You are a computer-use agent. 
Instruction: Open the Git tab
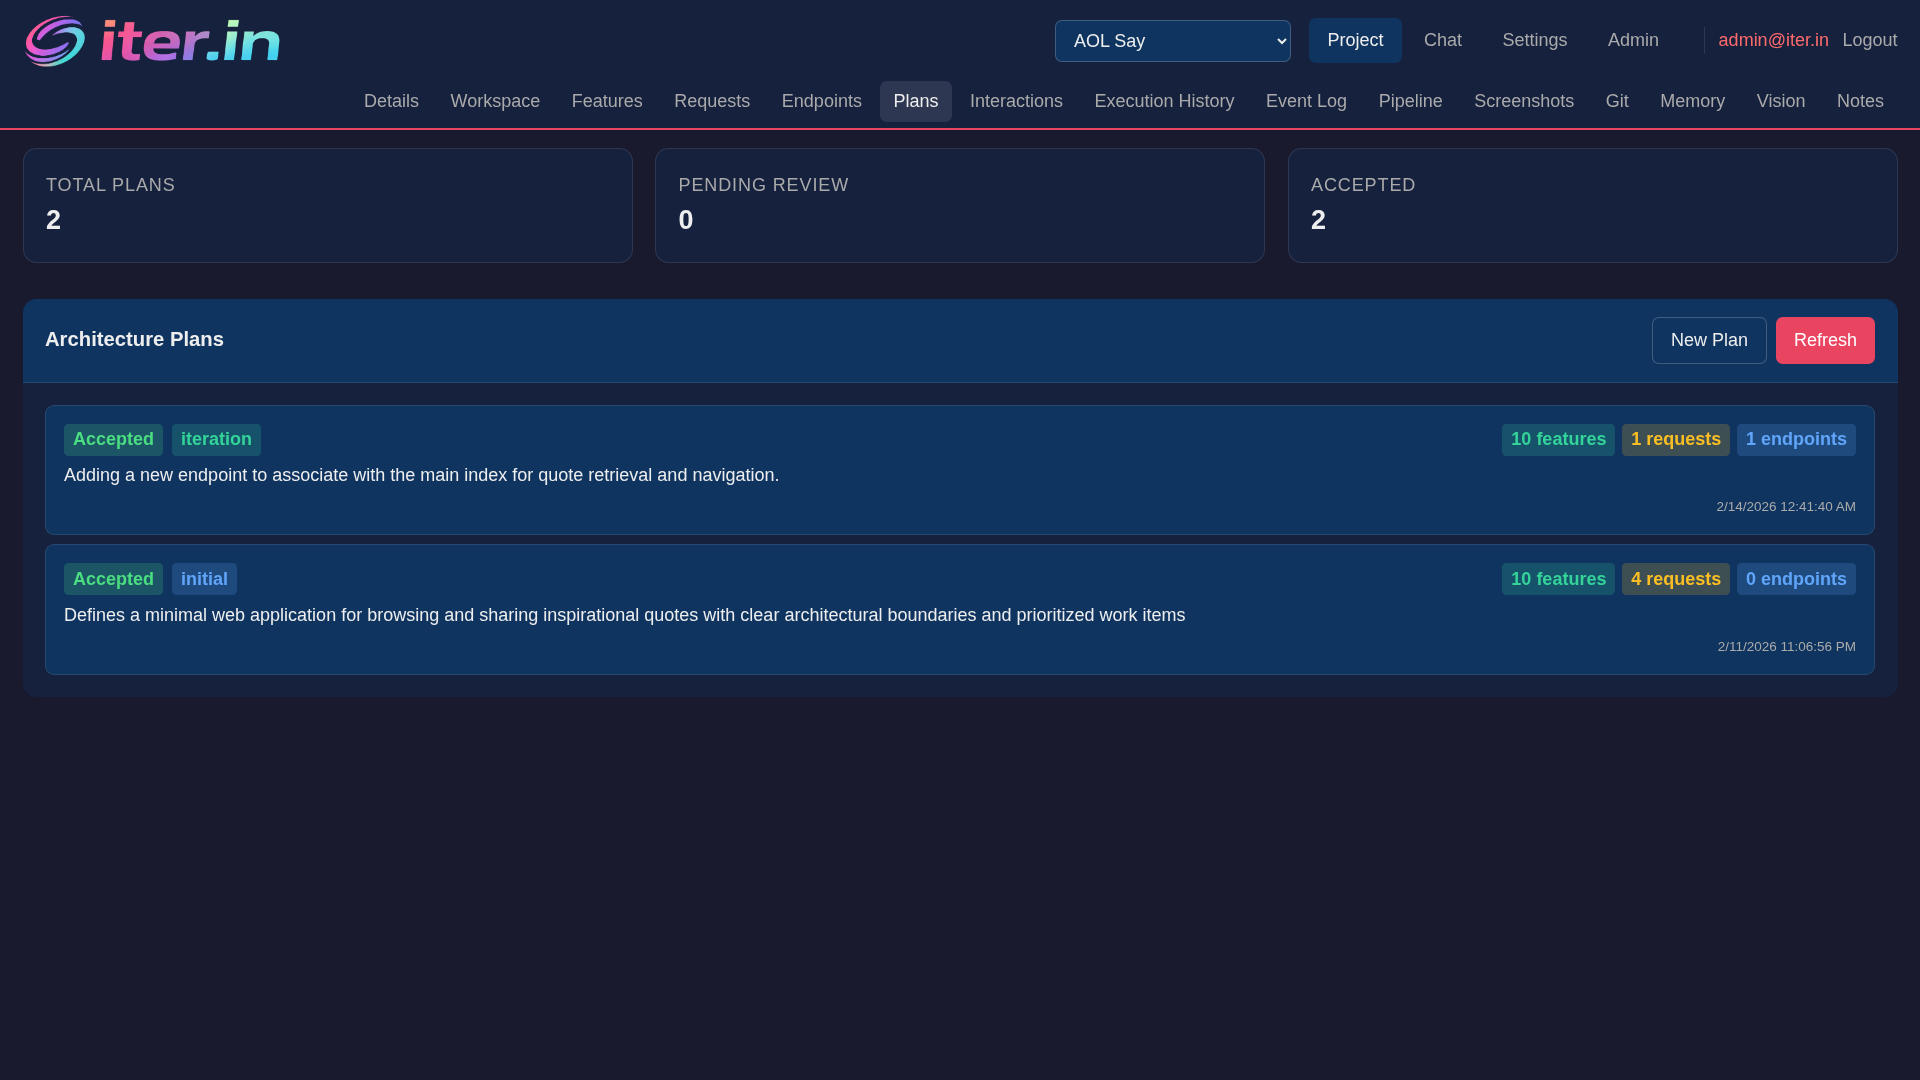[x=1616, y=101]
